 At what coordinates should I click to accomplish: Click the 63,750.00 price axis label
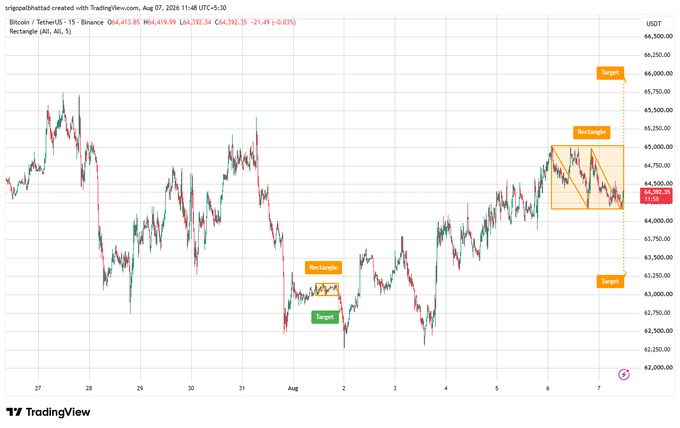658,239
